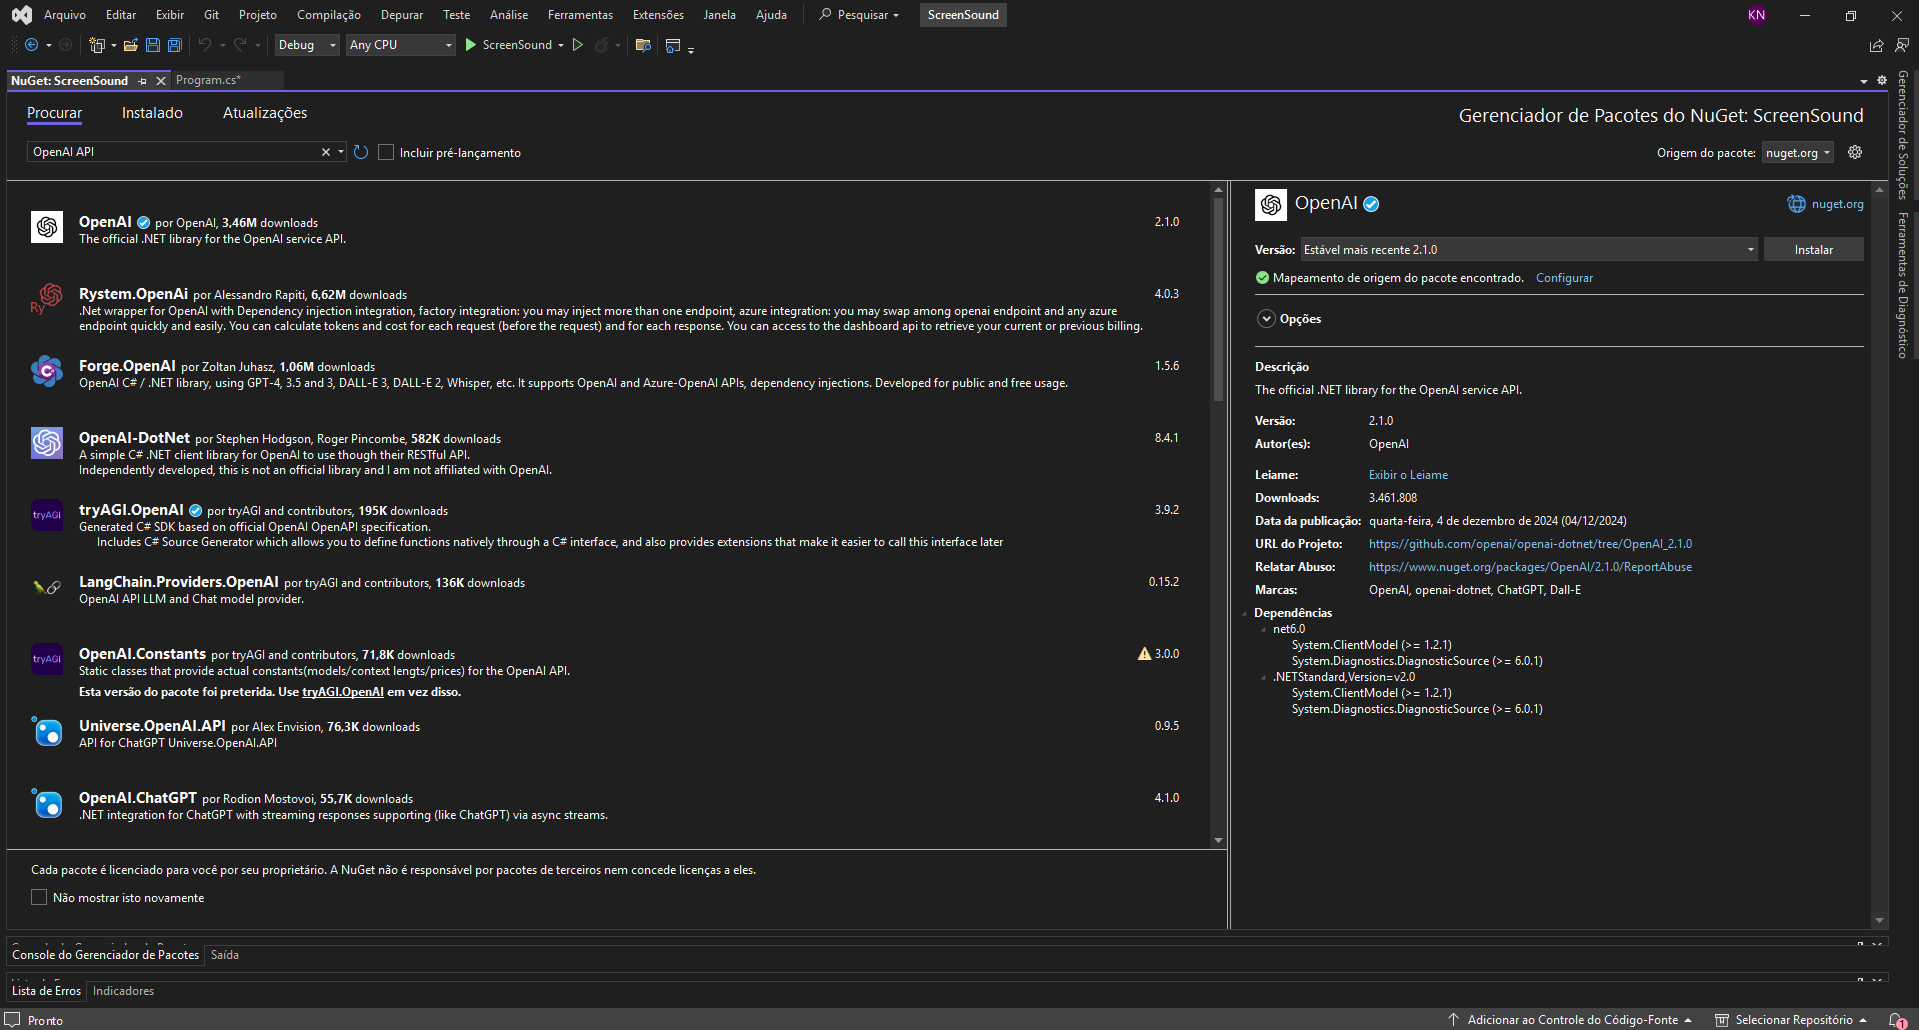Image resolution: width=1919 pixels, height=1030 pixels.
Task: Click the Instalar button
Action: (x=1813, y=249)
